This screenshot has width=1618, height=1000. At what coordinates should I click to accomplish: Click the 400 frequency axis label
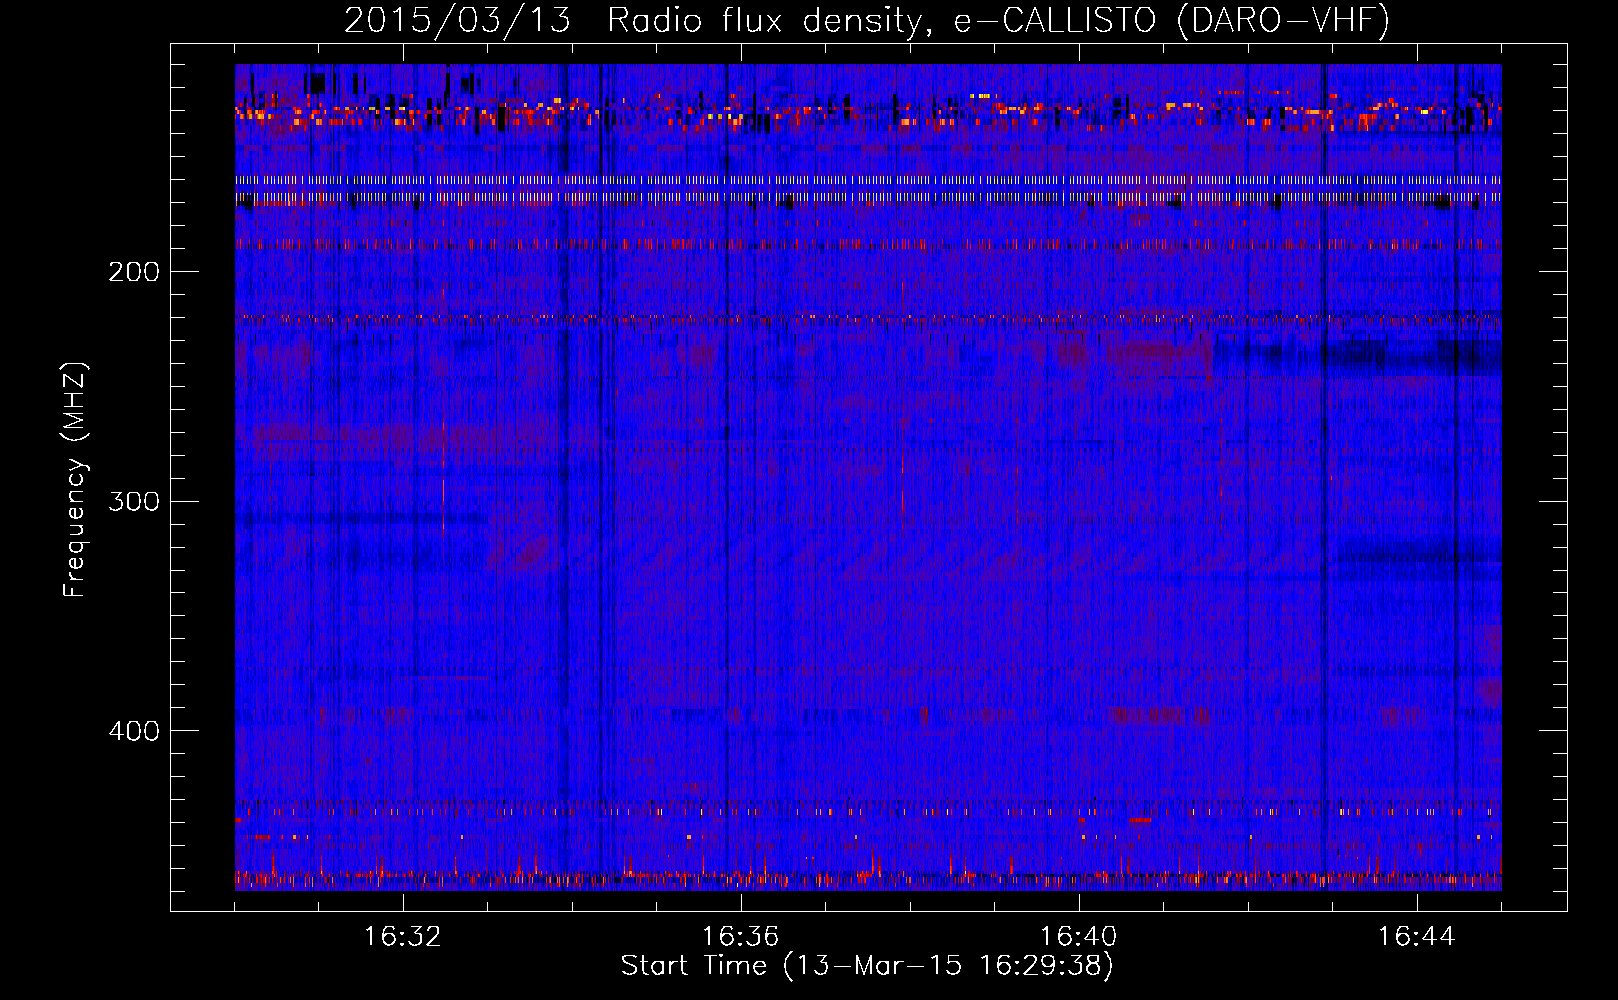(134, 731)
